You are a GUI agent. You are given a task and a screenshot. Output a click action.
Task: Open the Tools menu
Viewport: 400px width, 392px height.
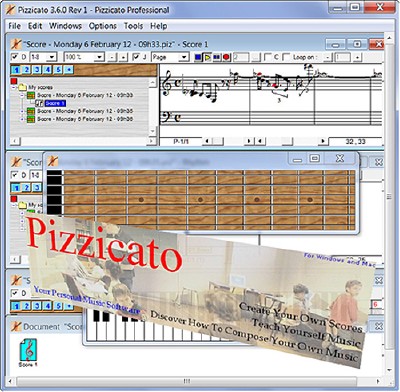[x=133, y=26]
